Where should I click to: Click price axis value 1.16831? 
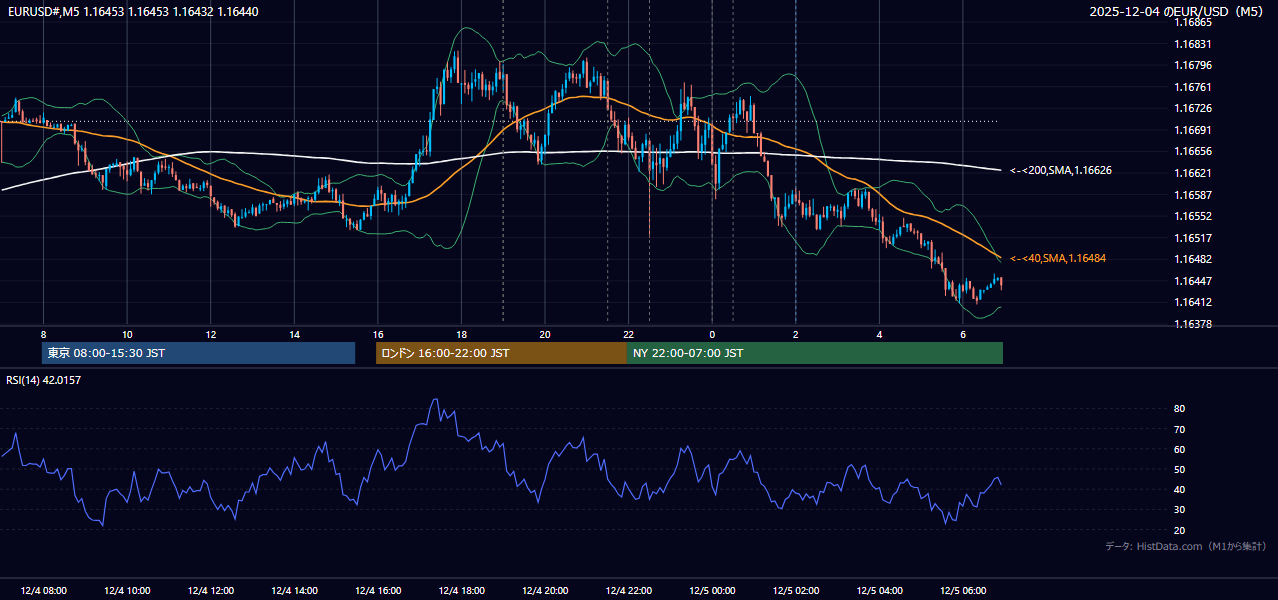point(1194,44)
